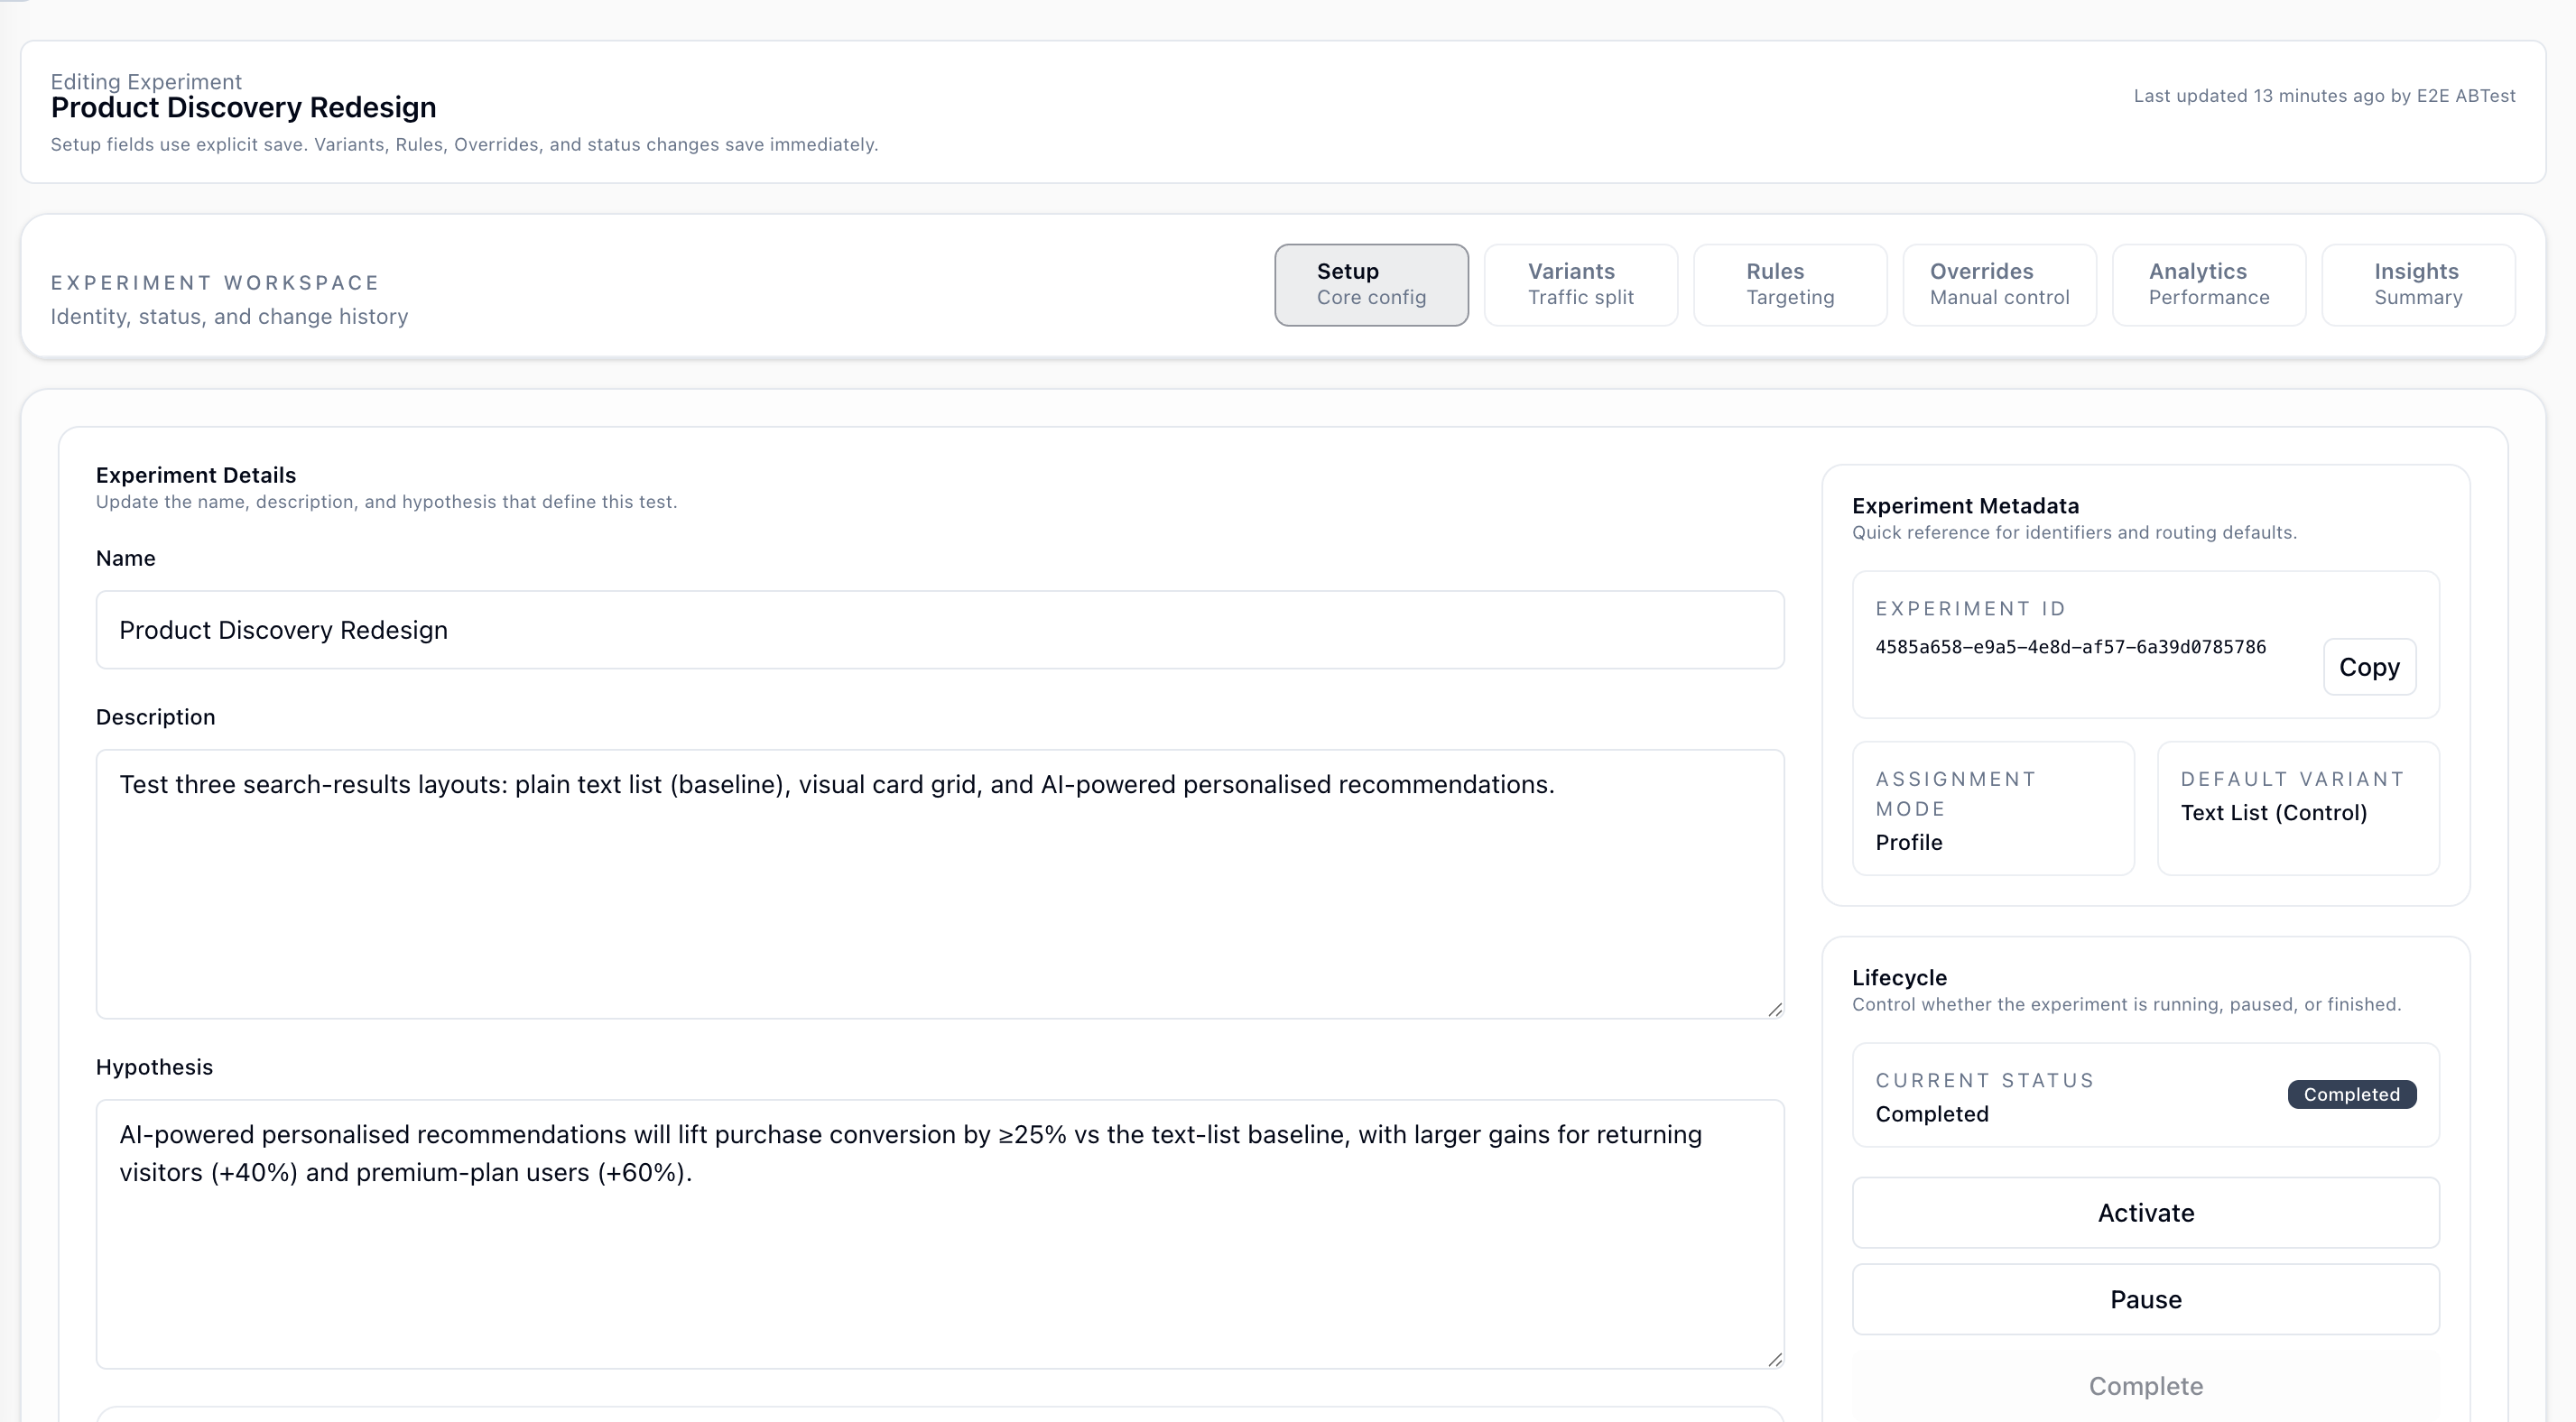Image resolution: width=2576 pixels, height=1422 pixels.
Task: Switch to the Variants Traffic split tab
Action: click(x=1580, y=284)
